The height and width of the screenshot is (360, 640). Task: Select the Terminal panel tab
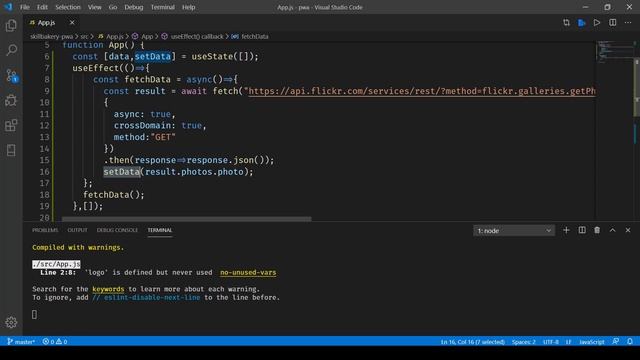pos(160,230)
